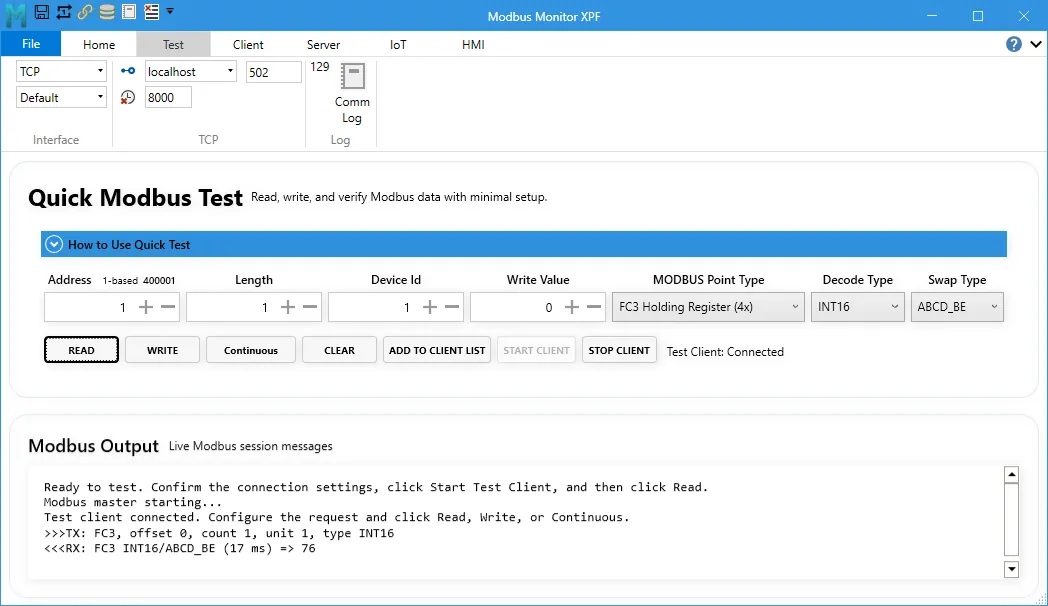1048x606 pixels.
Task: Click the Save floppy disk icon
Action: point(41,11)
